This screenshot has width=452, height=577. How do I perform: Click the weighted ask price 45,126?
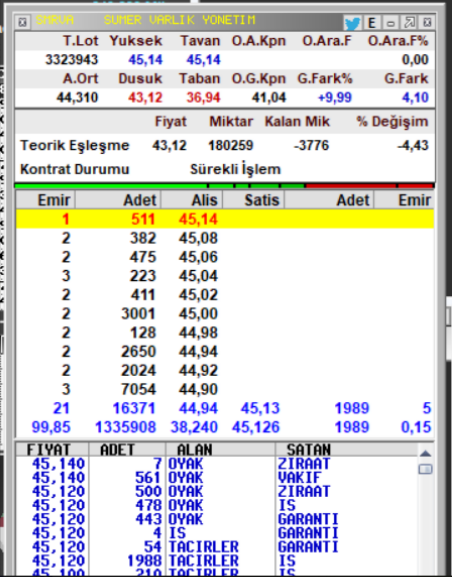click(x=256, y=427)
